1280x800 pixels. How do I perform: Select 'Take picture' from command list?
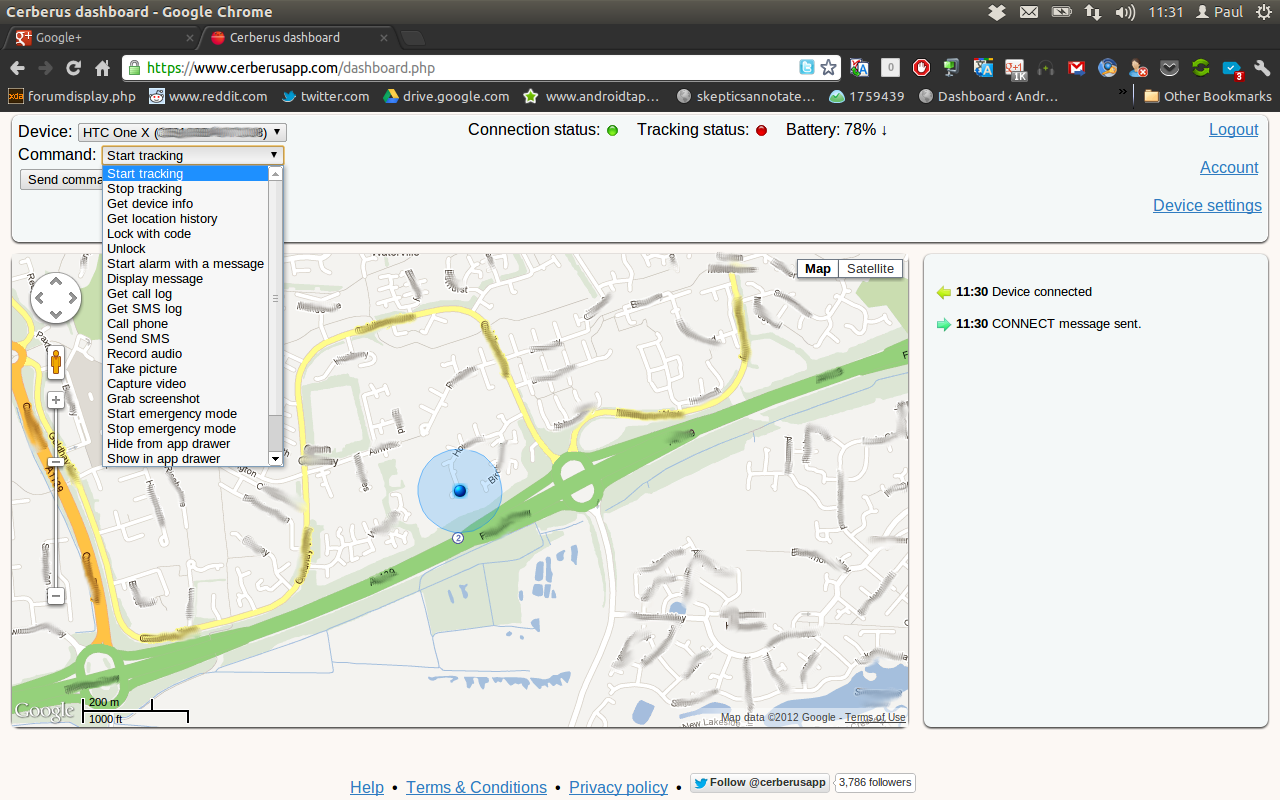(x=142, y=369)
